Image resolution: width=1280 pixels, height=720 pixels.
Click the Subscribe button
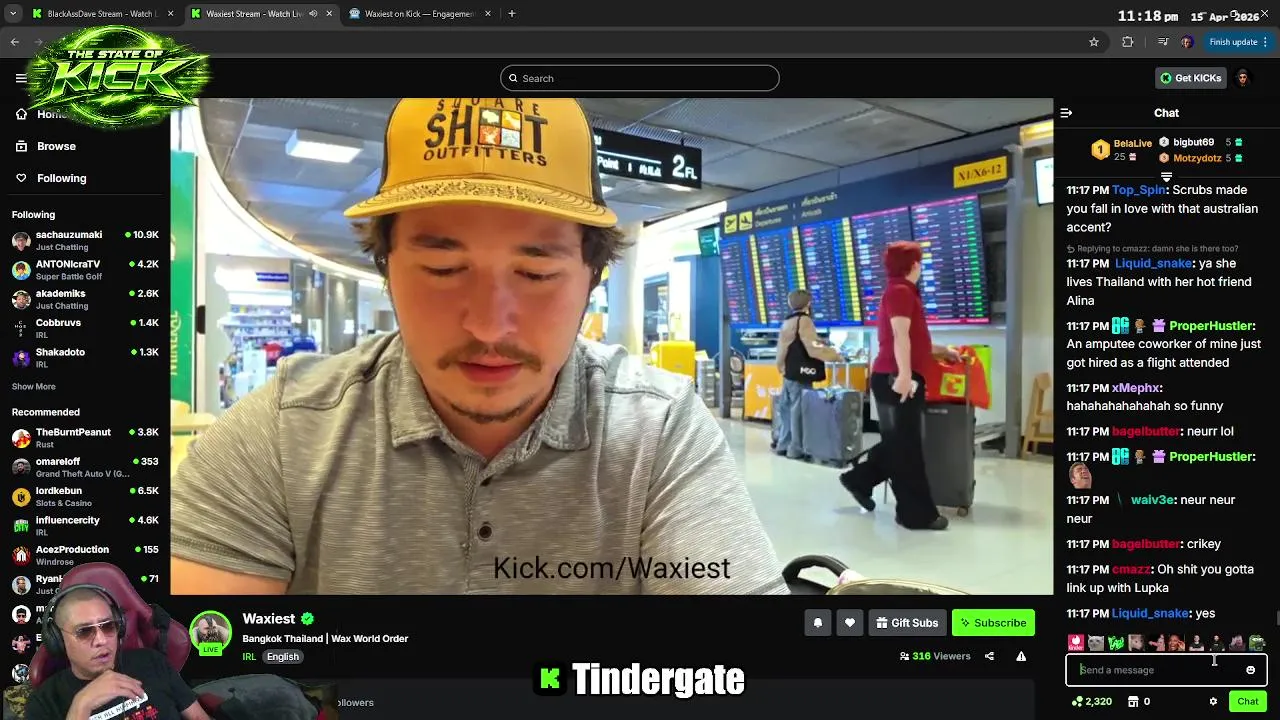pos(993,623)
